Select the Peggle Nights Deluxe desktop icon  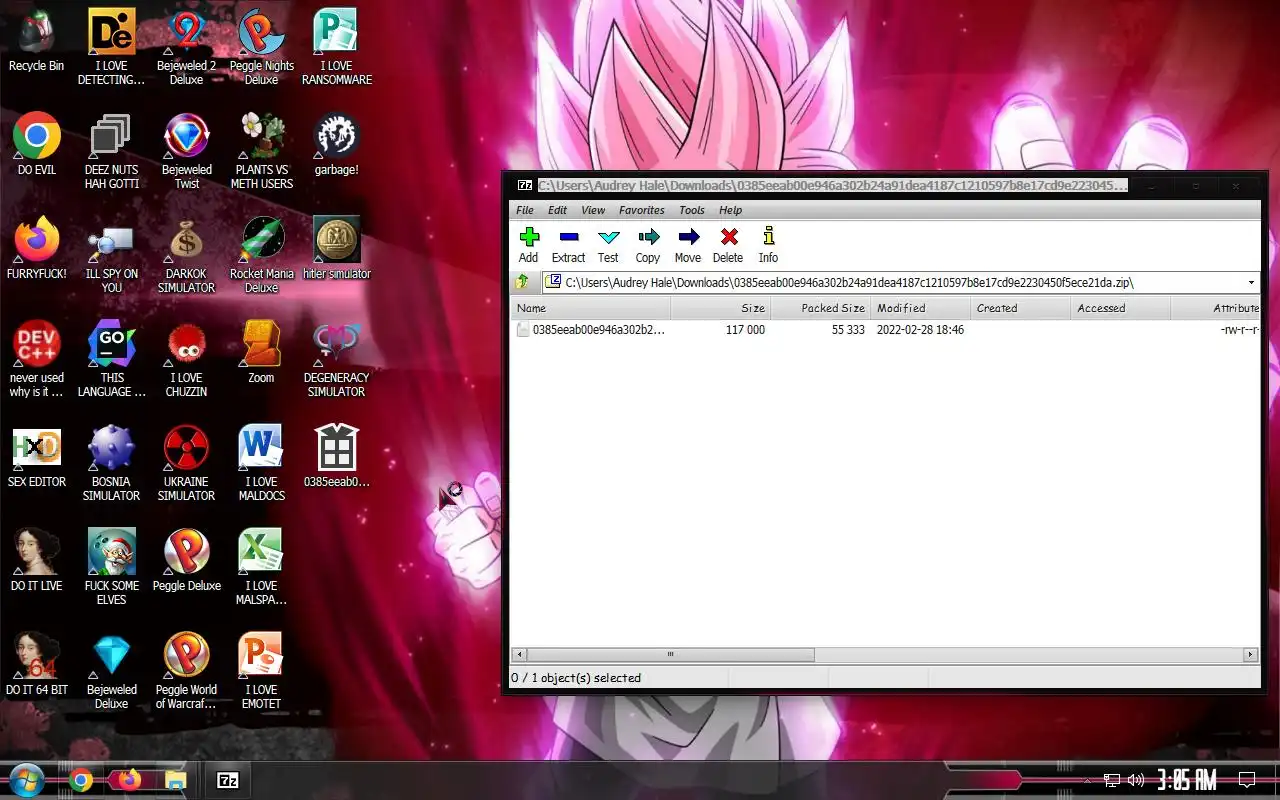tap(261, 47)
